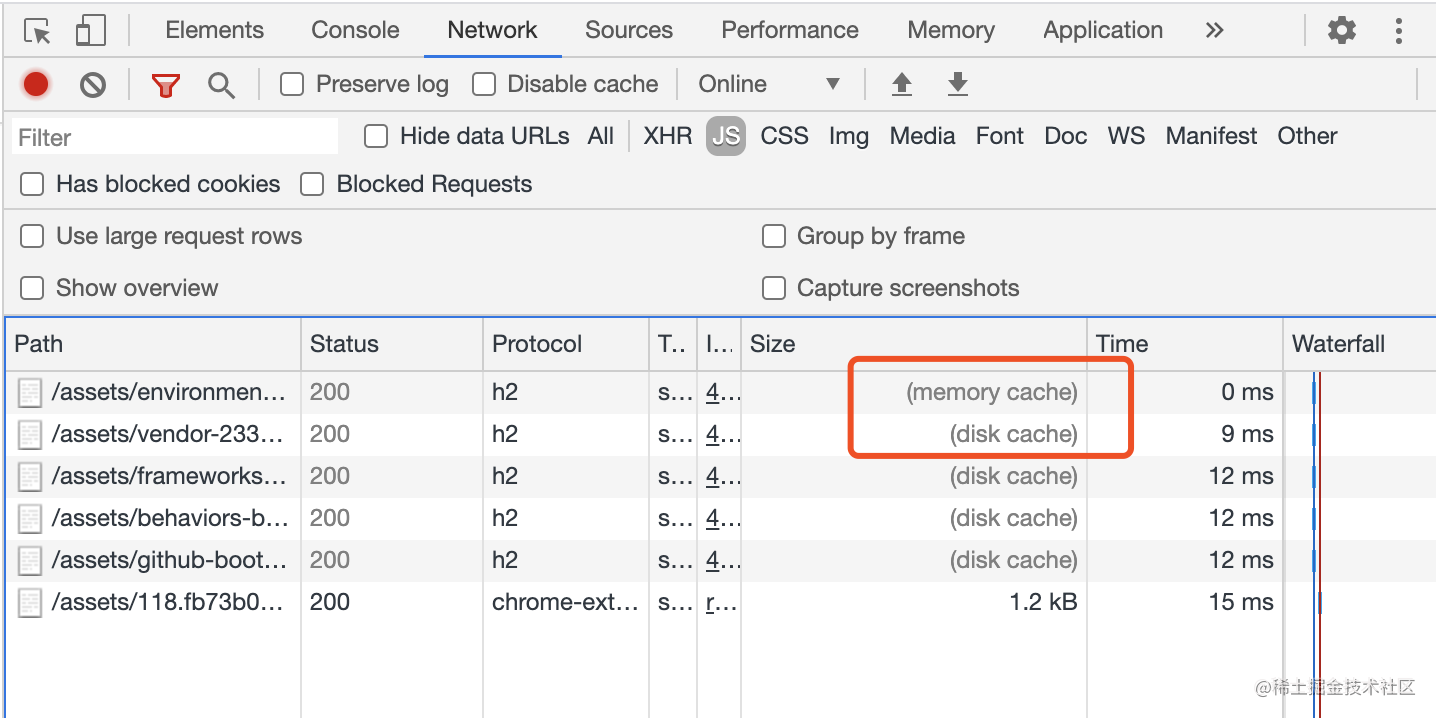This screenshot has width=1436, height=718.
Task: Select the Network tab
Action: tap(493, 30)
